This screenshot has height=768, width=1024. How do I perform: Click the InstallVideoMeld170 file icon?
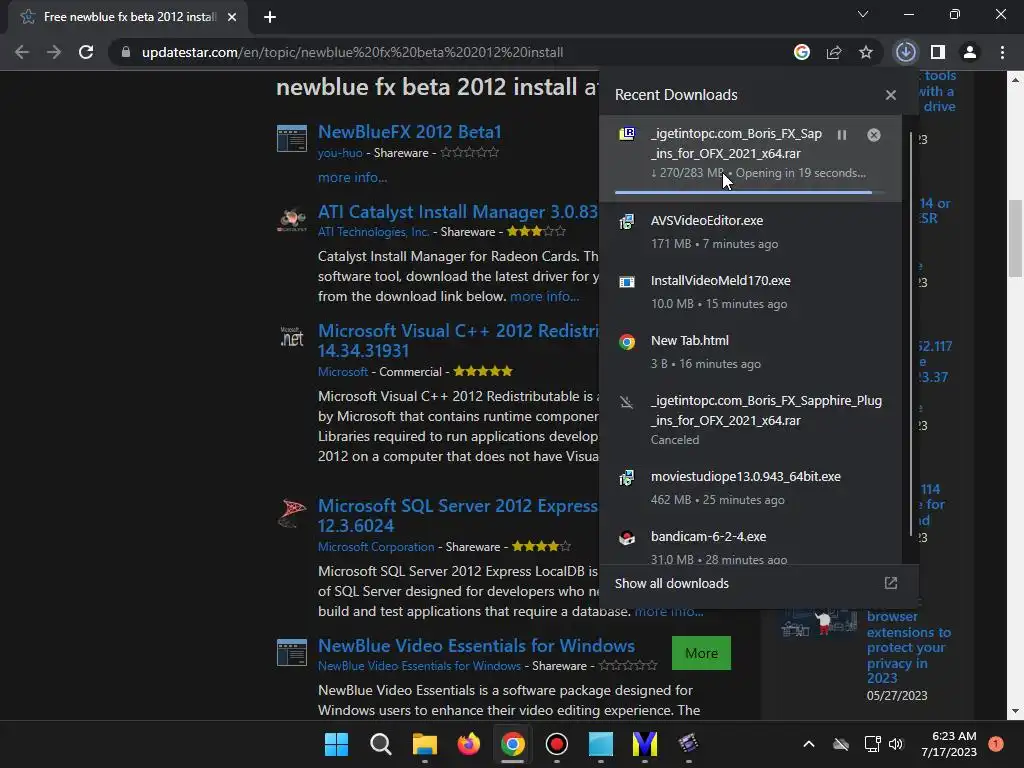coord(627,282)
